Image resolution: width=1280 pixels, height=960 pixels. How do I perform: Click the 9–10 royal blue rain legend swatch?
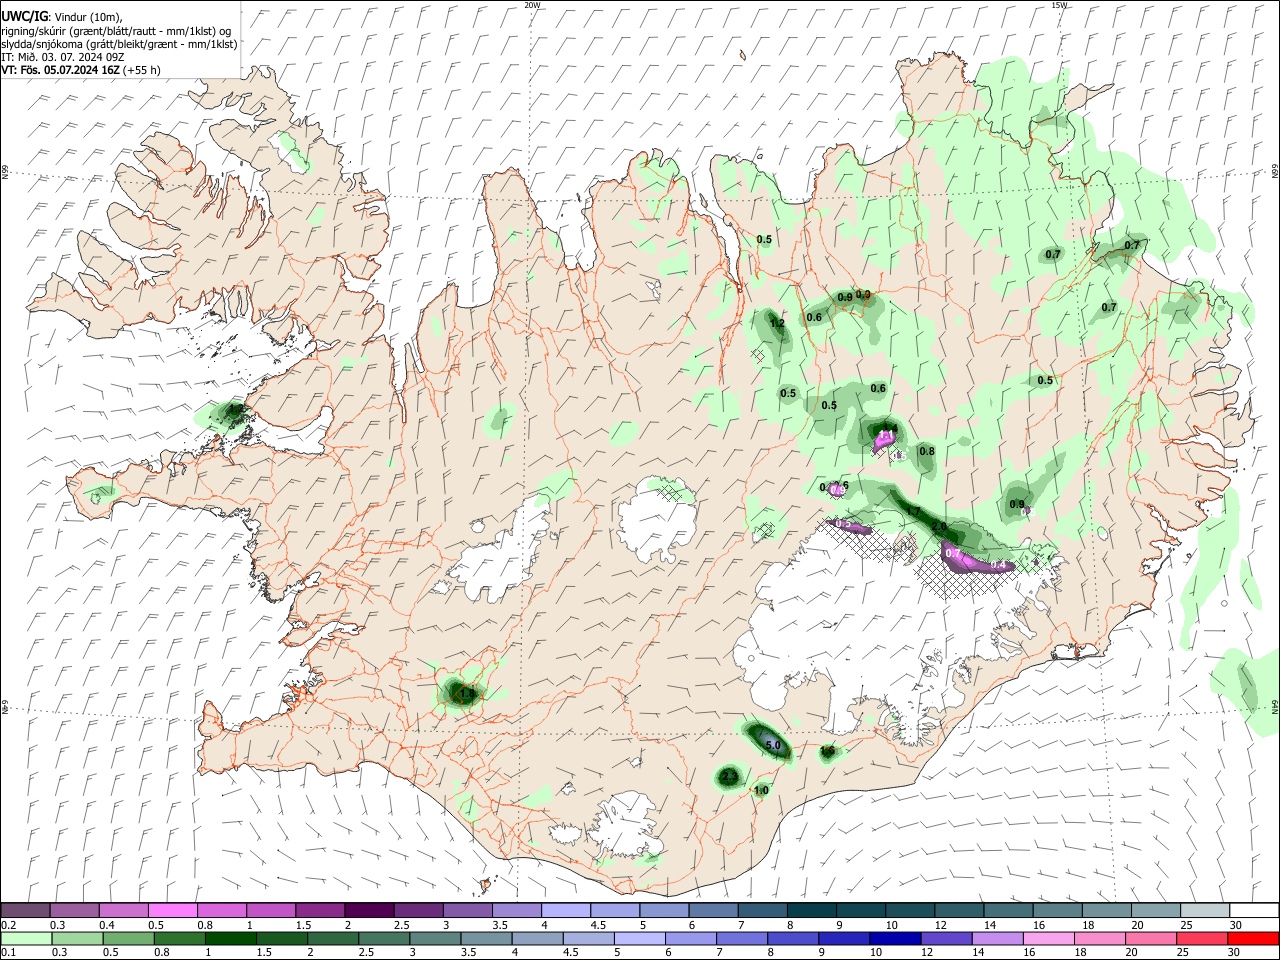click(843, 938)
